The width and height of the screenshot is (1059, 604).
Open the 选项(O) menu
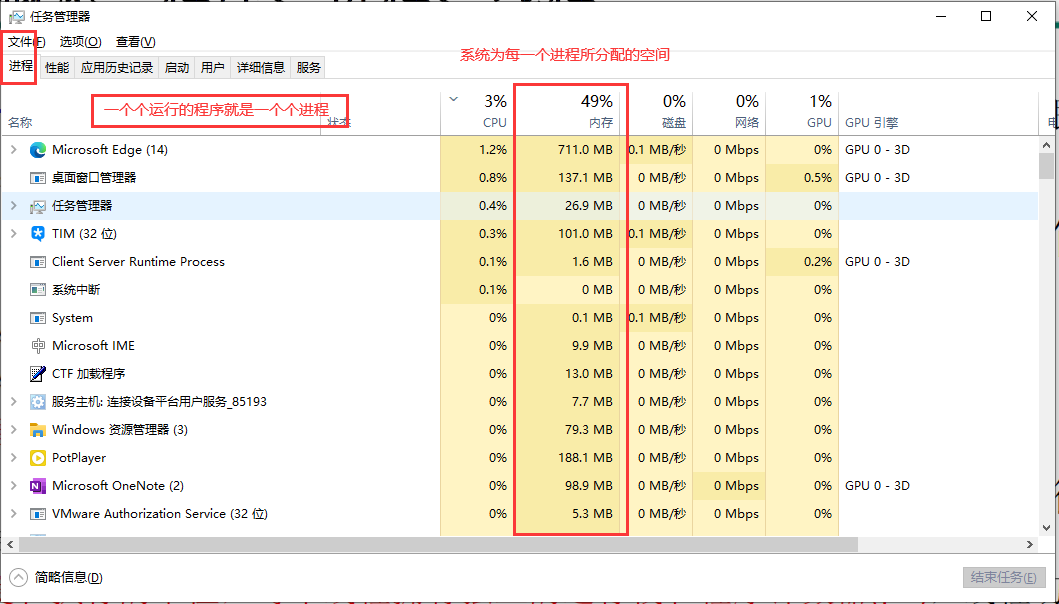[x=80, y=42]
